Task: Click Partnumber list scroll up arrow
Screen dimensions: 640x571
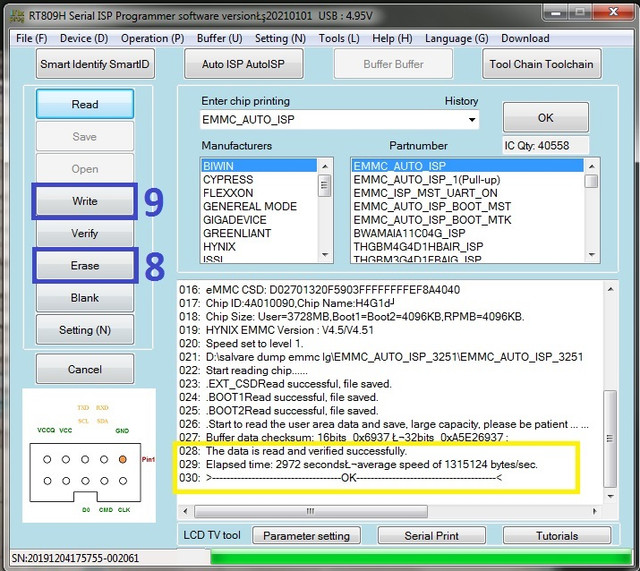Action: click(x=591, y=166)
